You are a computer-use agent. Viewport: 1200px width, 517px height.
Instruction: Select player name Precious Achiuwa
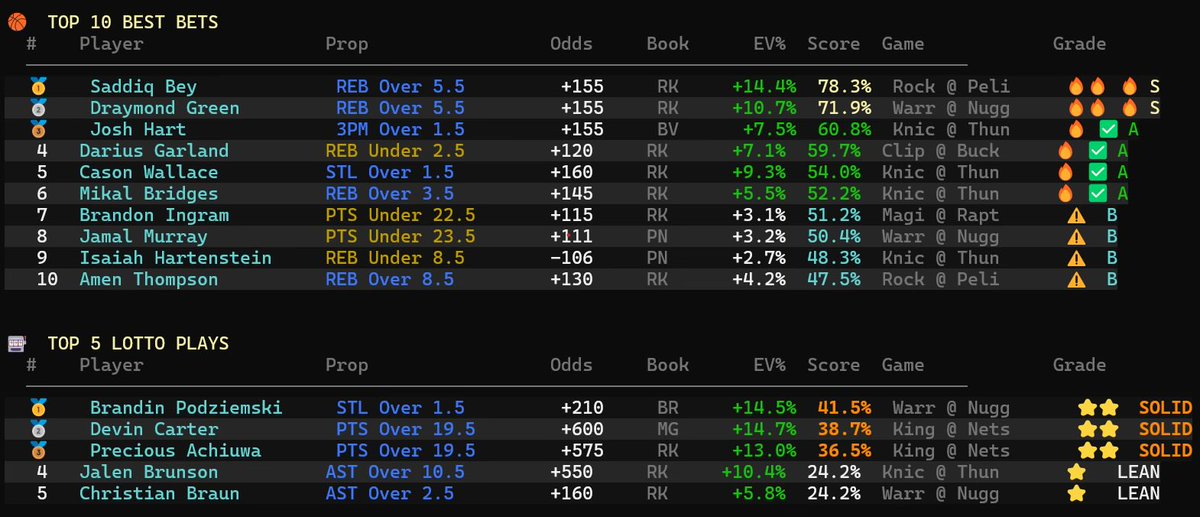[175, 451]
